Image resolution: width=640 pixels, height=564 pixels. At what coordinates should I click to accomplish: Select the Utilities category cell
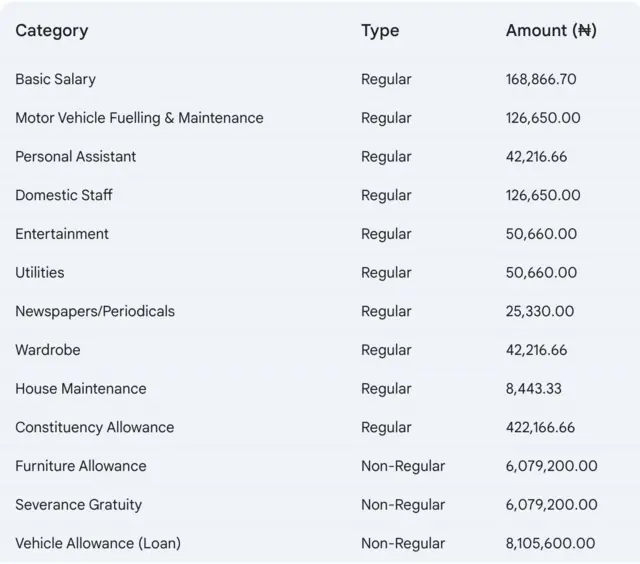point(40,273)
